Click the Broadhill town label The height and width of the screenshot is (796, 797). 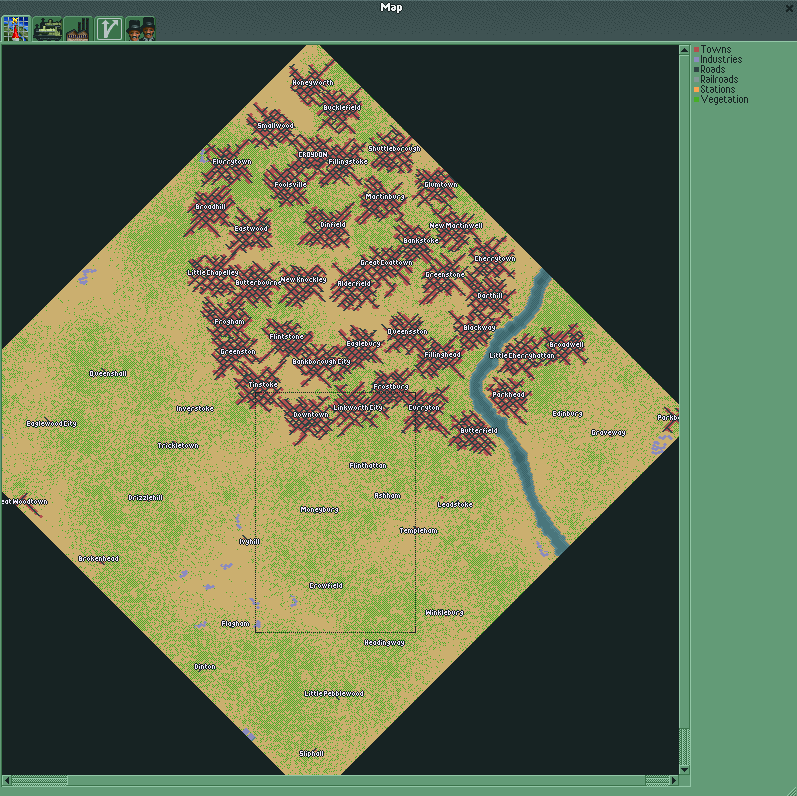(x=210, y=207)
